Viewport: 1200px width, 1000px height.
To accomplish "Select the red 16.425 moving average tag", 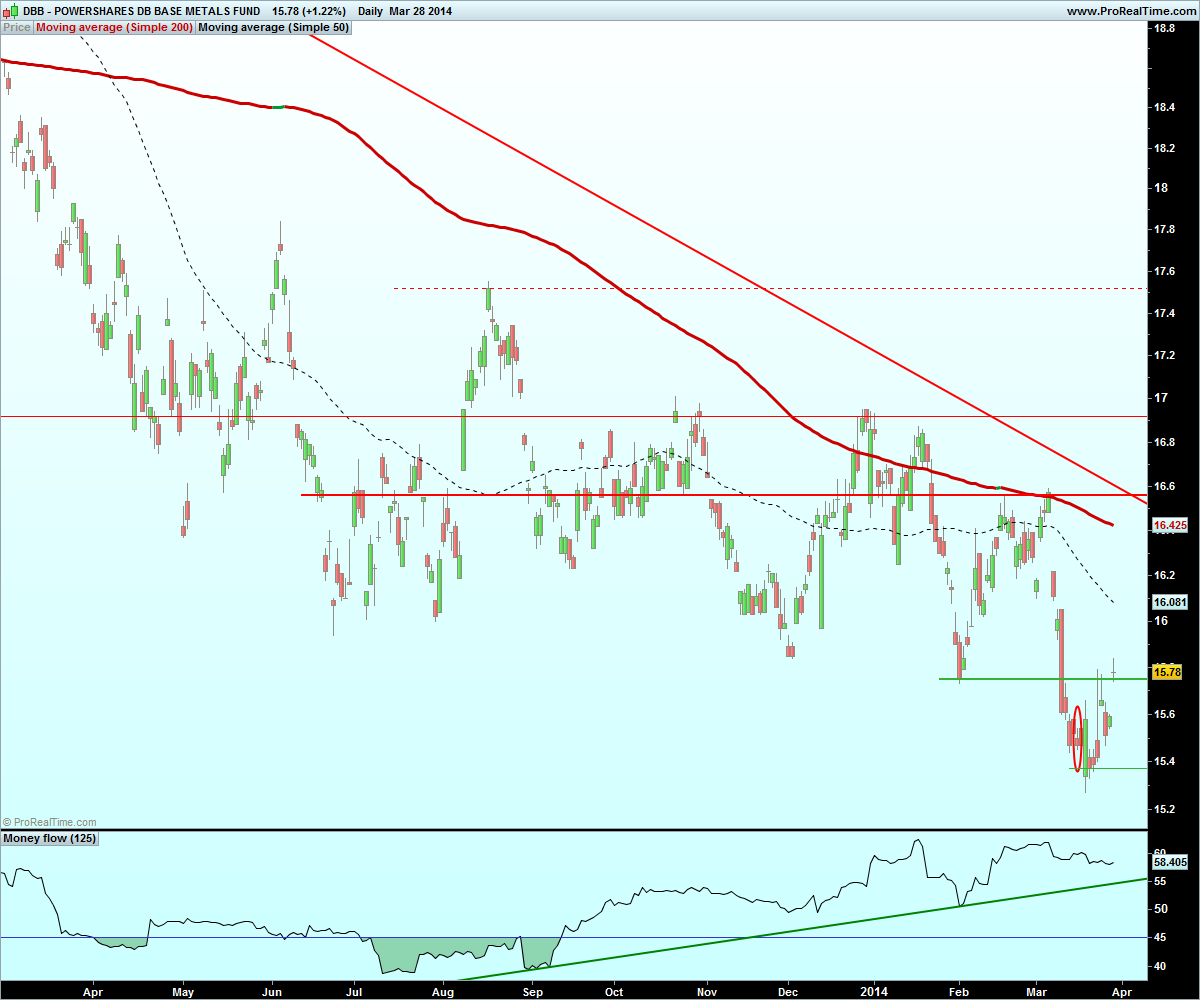I will tap(1167, 524).
